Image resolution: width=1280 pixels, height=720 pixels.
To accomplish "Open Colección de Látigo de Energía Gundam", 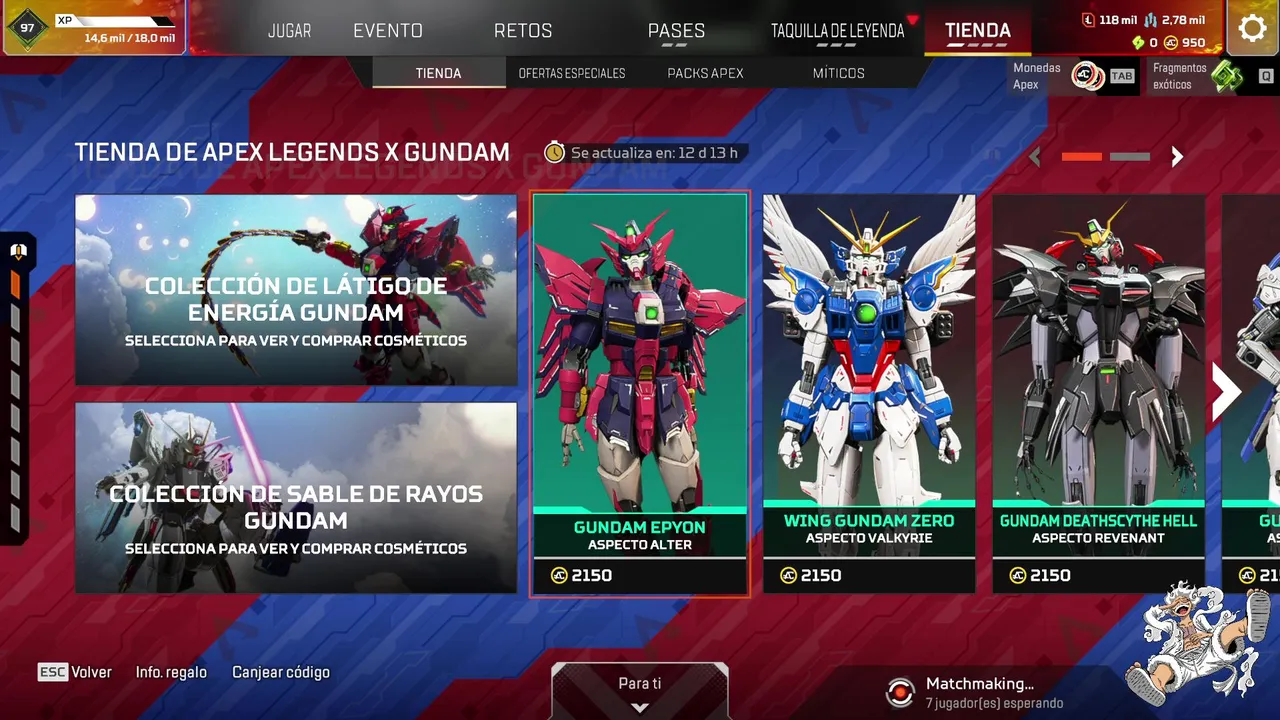I will click(x=296, y=290).
